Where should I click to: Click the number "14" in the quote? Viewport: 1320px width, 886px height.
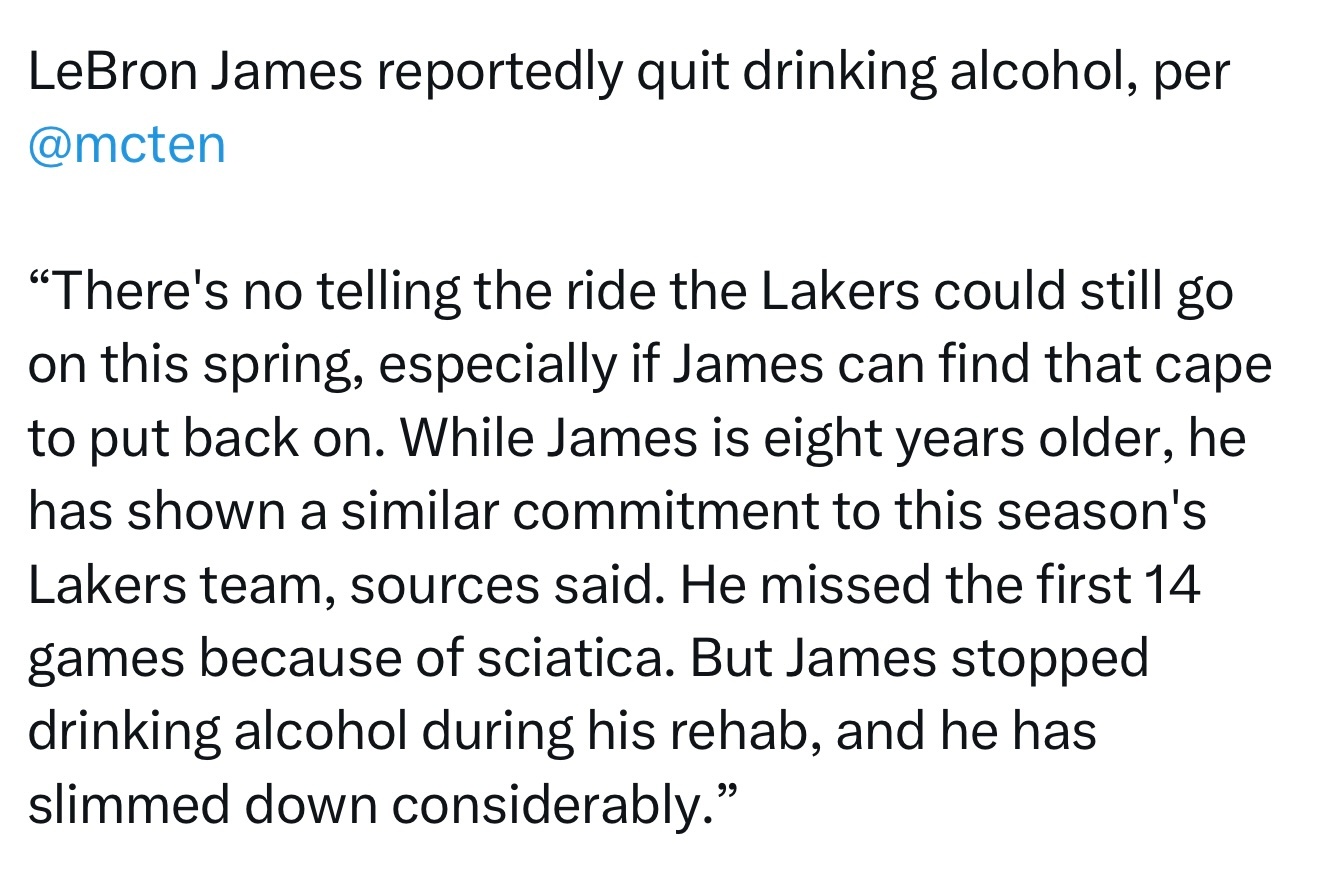pos(1170,585)
